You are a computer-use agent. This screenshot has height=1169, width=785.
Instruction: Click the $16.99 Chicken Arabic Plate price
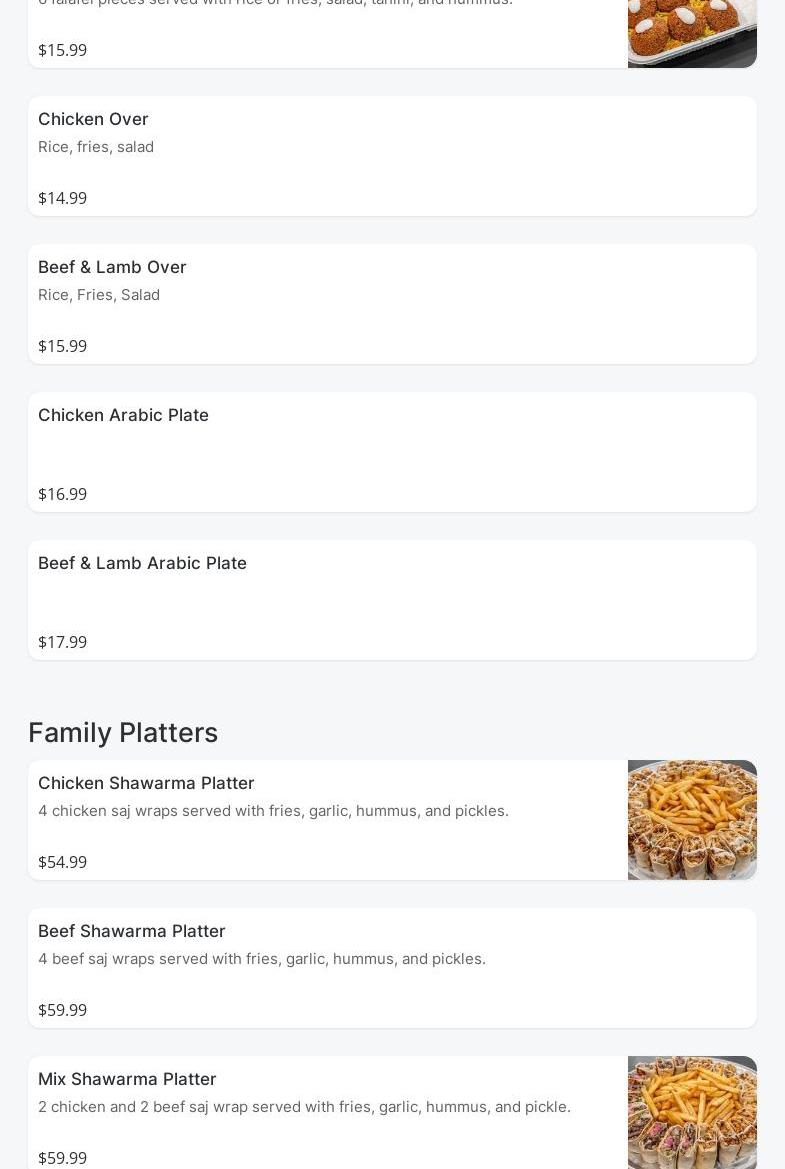tap(63, 494)
